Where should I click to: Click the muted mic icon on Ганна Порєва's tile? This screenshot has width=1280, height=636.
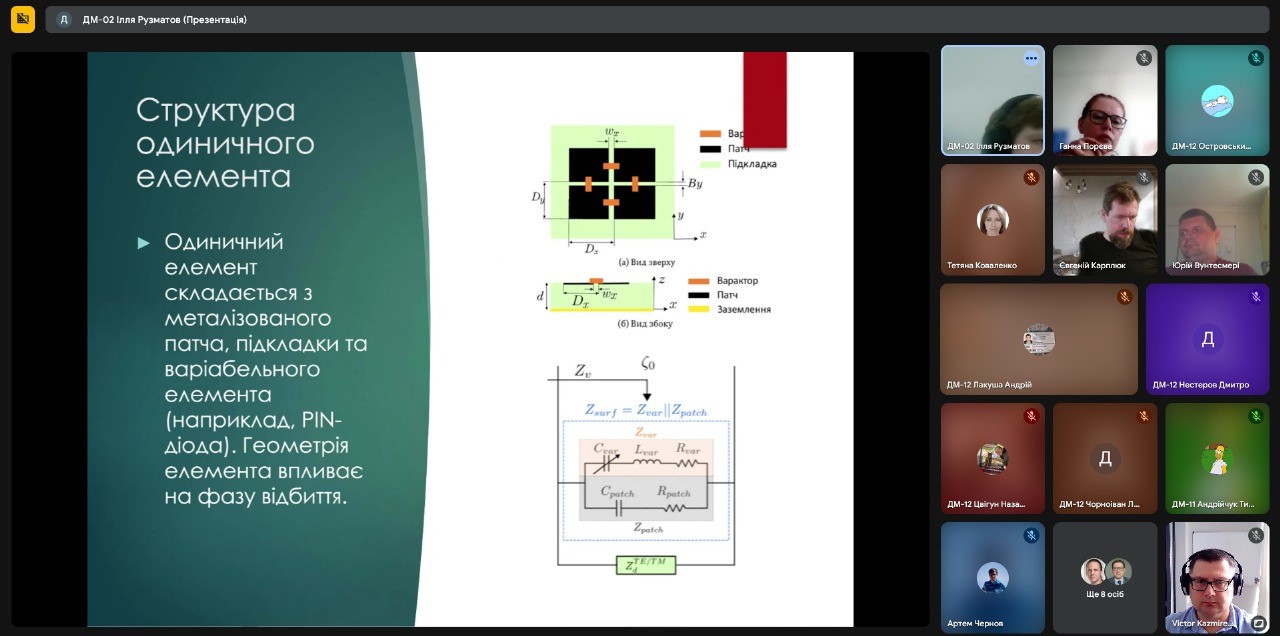point(1144,58)
